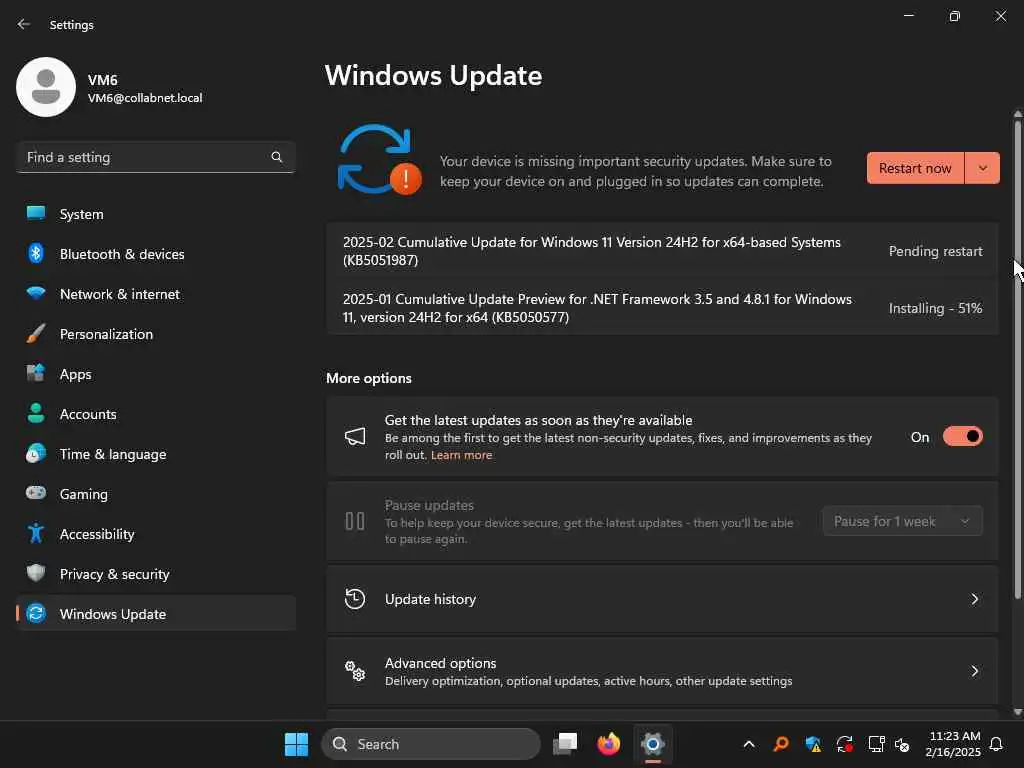
Task: Click the Privacy & security shield icon
Action: (x=36, y=573)
